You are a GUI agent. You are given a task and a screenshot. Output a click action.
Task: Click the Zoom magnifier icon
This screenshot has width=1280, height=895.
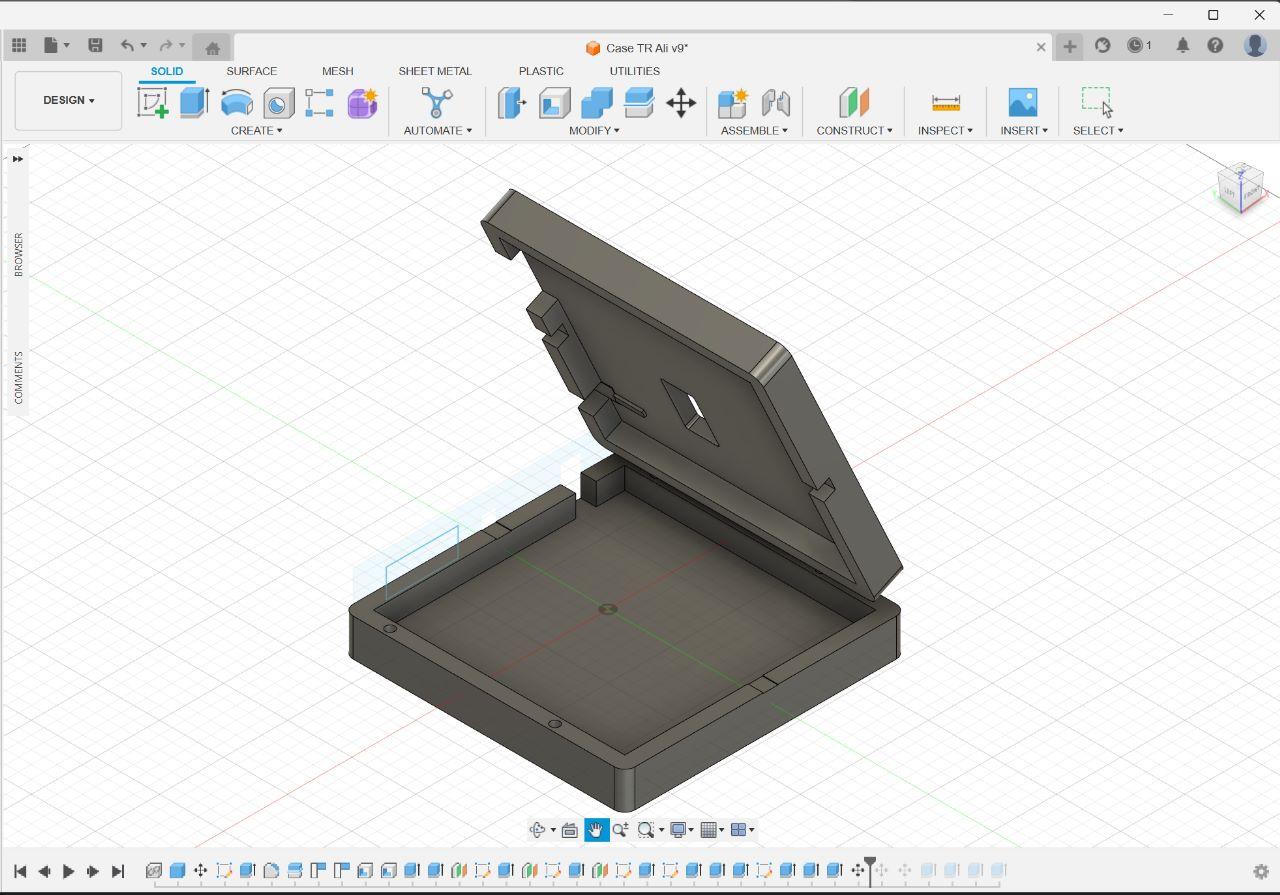pyautogui.click(x=621, y=830)
